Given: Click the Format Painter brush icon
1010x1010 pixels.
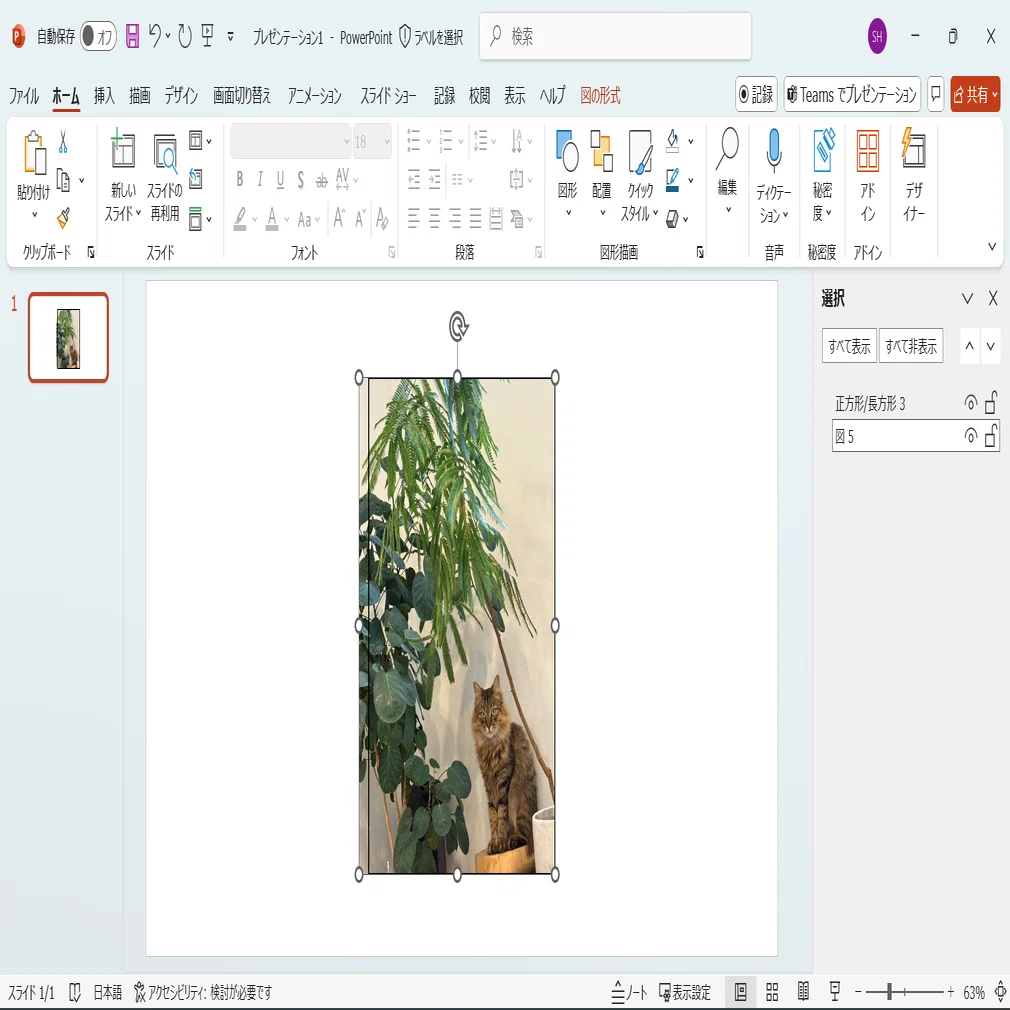Looking at the screenshot, I should 63,218.
